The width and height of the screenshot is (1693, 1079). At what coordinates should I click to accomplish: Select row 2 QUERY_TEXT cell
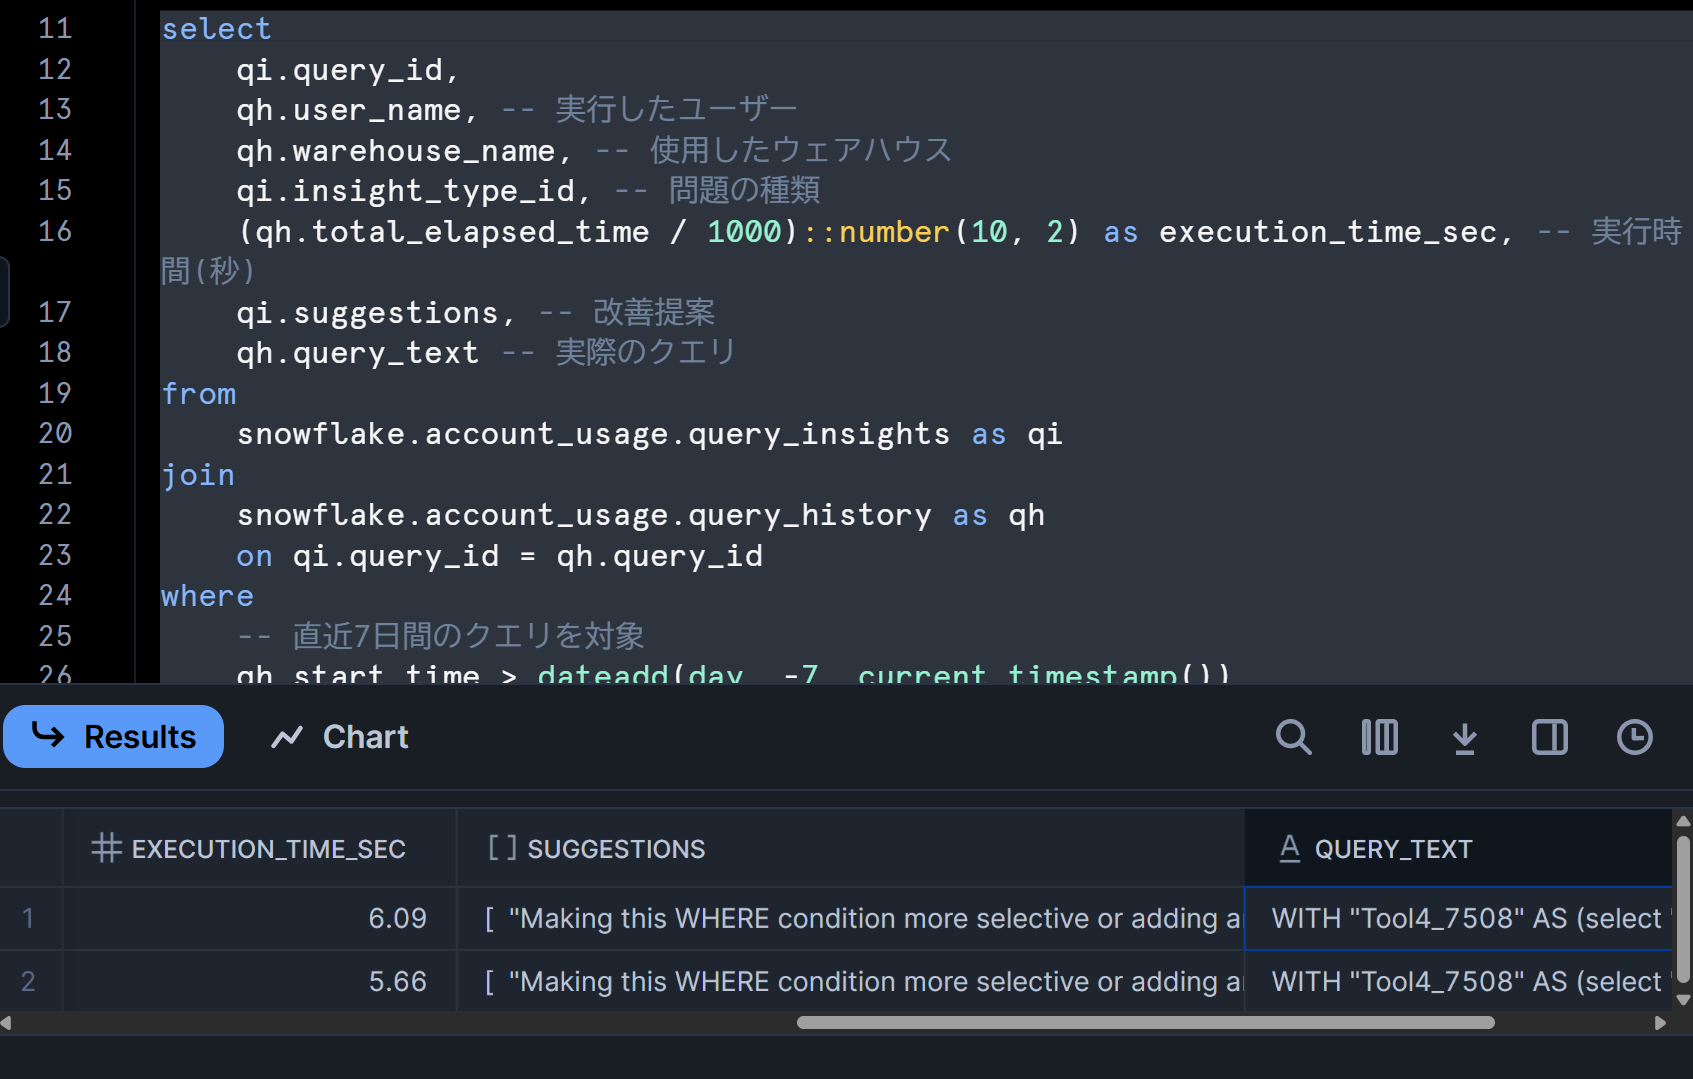(1459, 981)
